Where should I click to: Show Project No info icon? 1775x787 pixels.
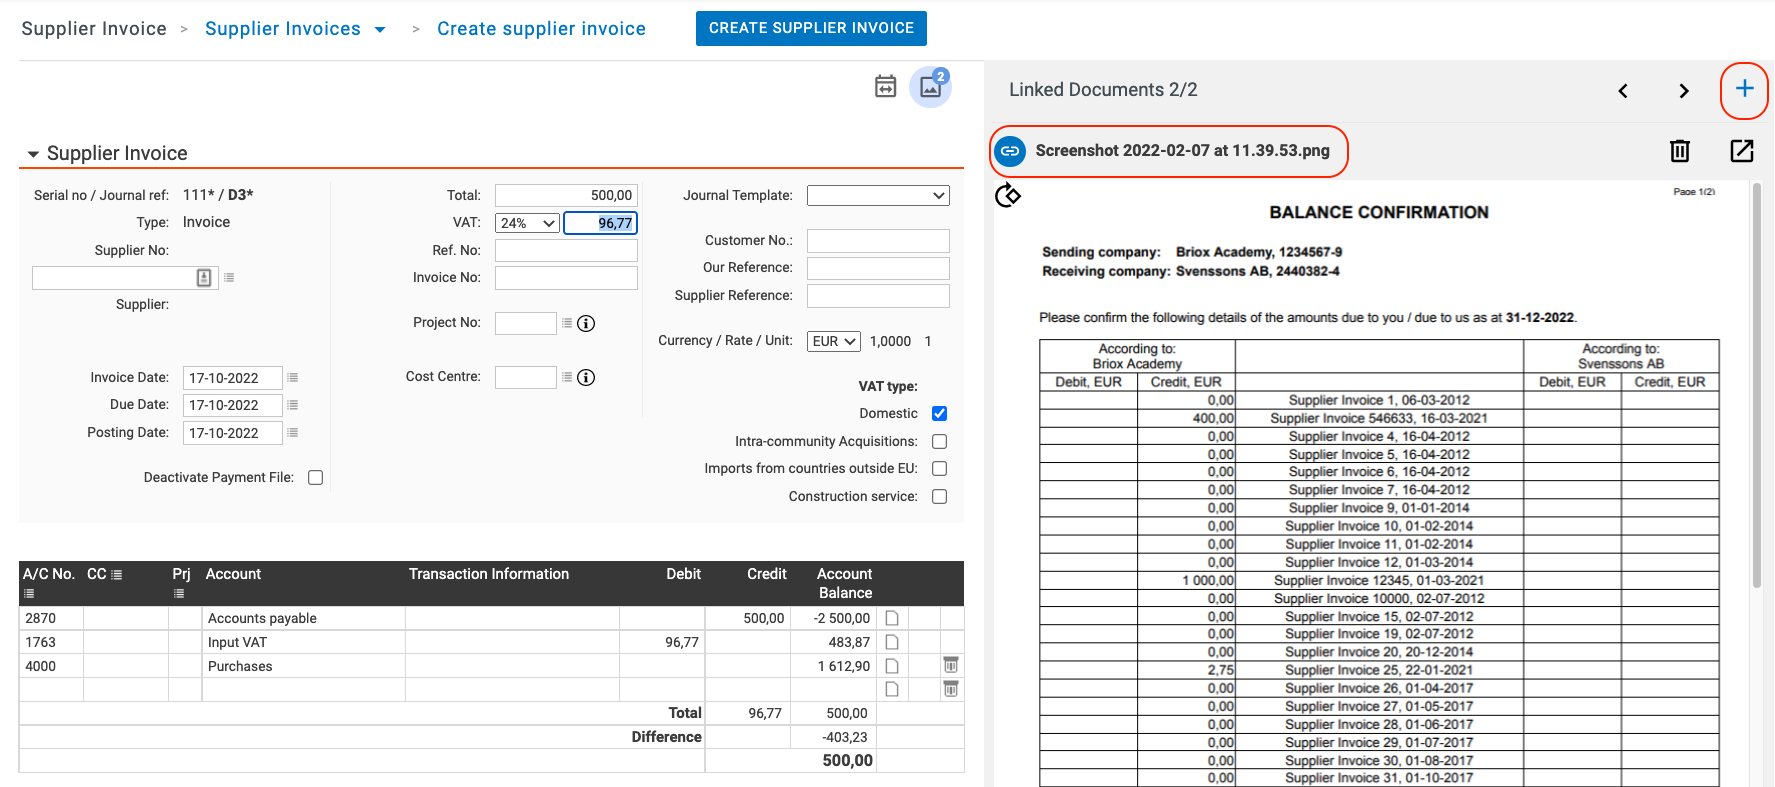(587, 323)
